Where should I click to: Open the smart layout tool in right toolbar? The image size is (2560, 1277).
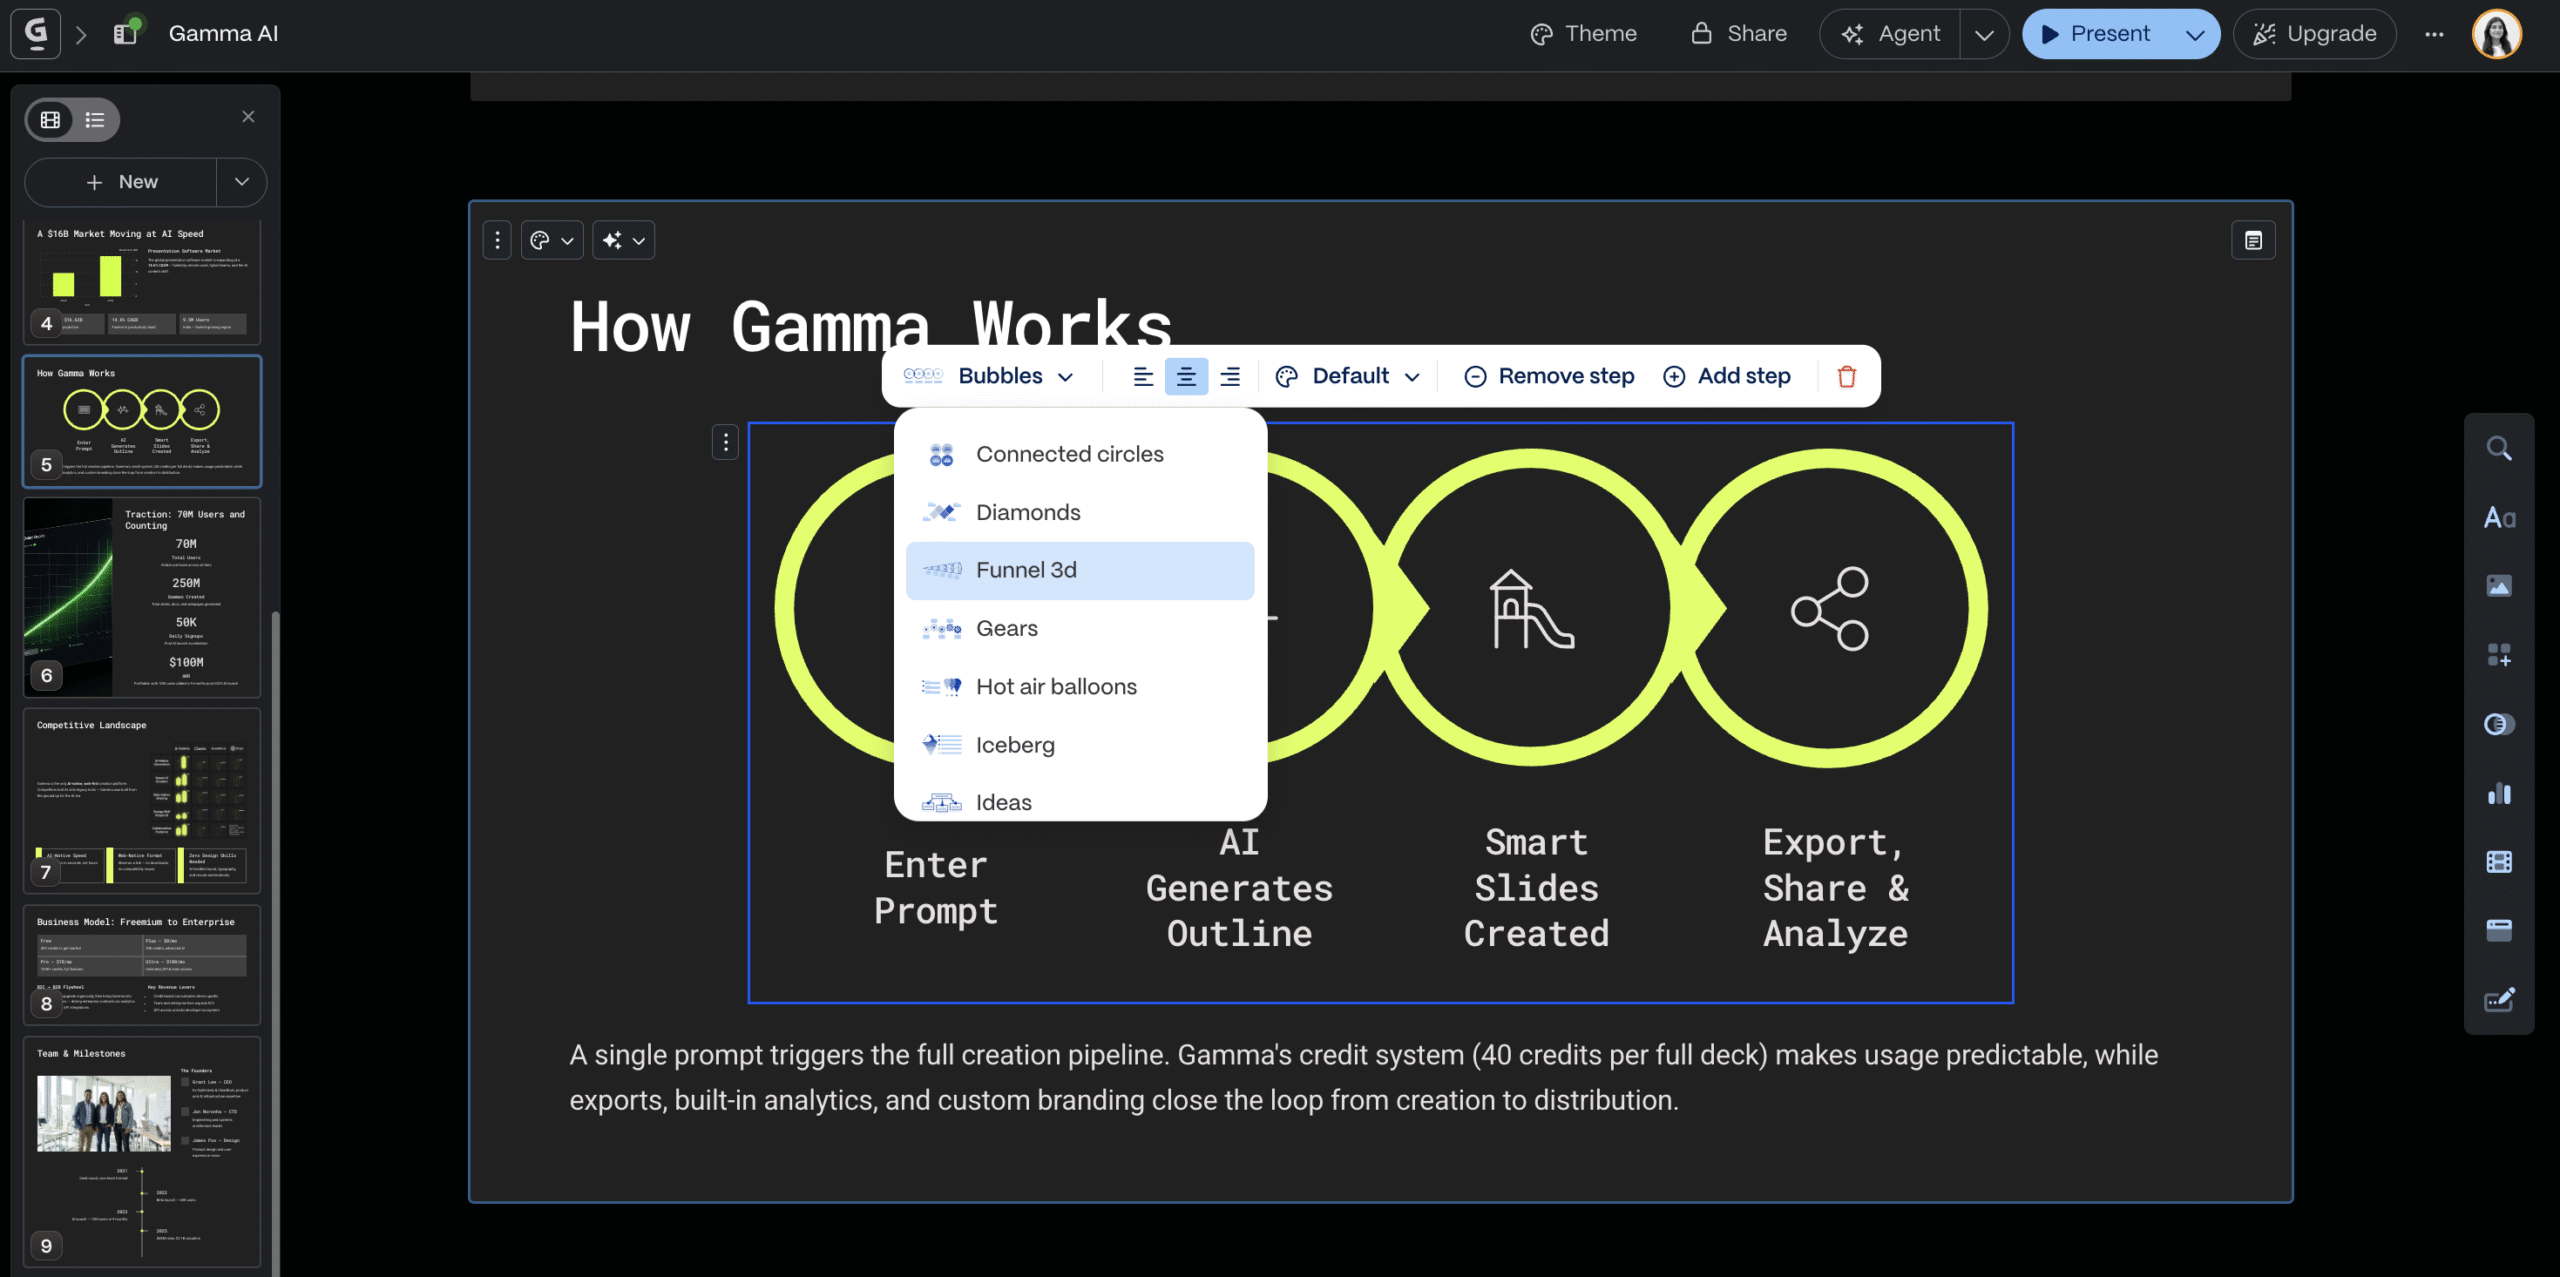tap(2499, 724)
